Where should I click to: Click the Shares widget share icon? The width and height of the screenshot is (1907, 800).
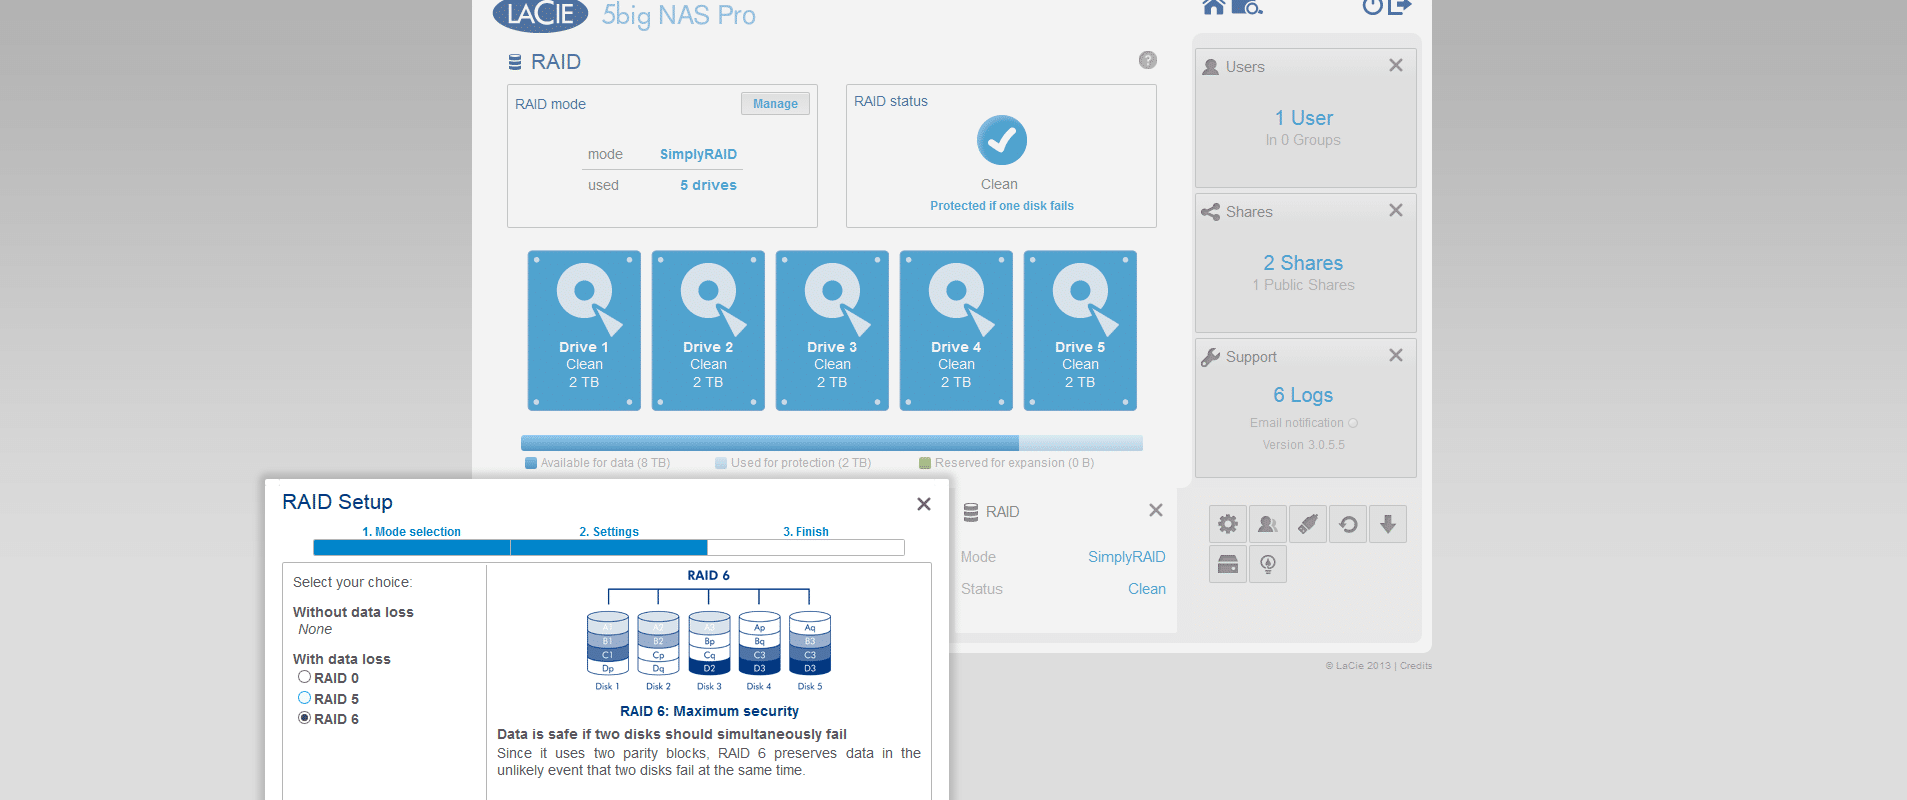point(1210,212)
